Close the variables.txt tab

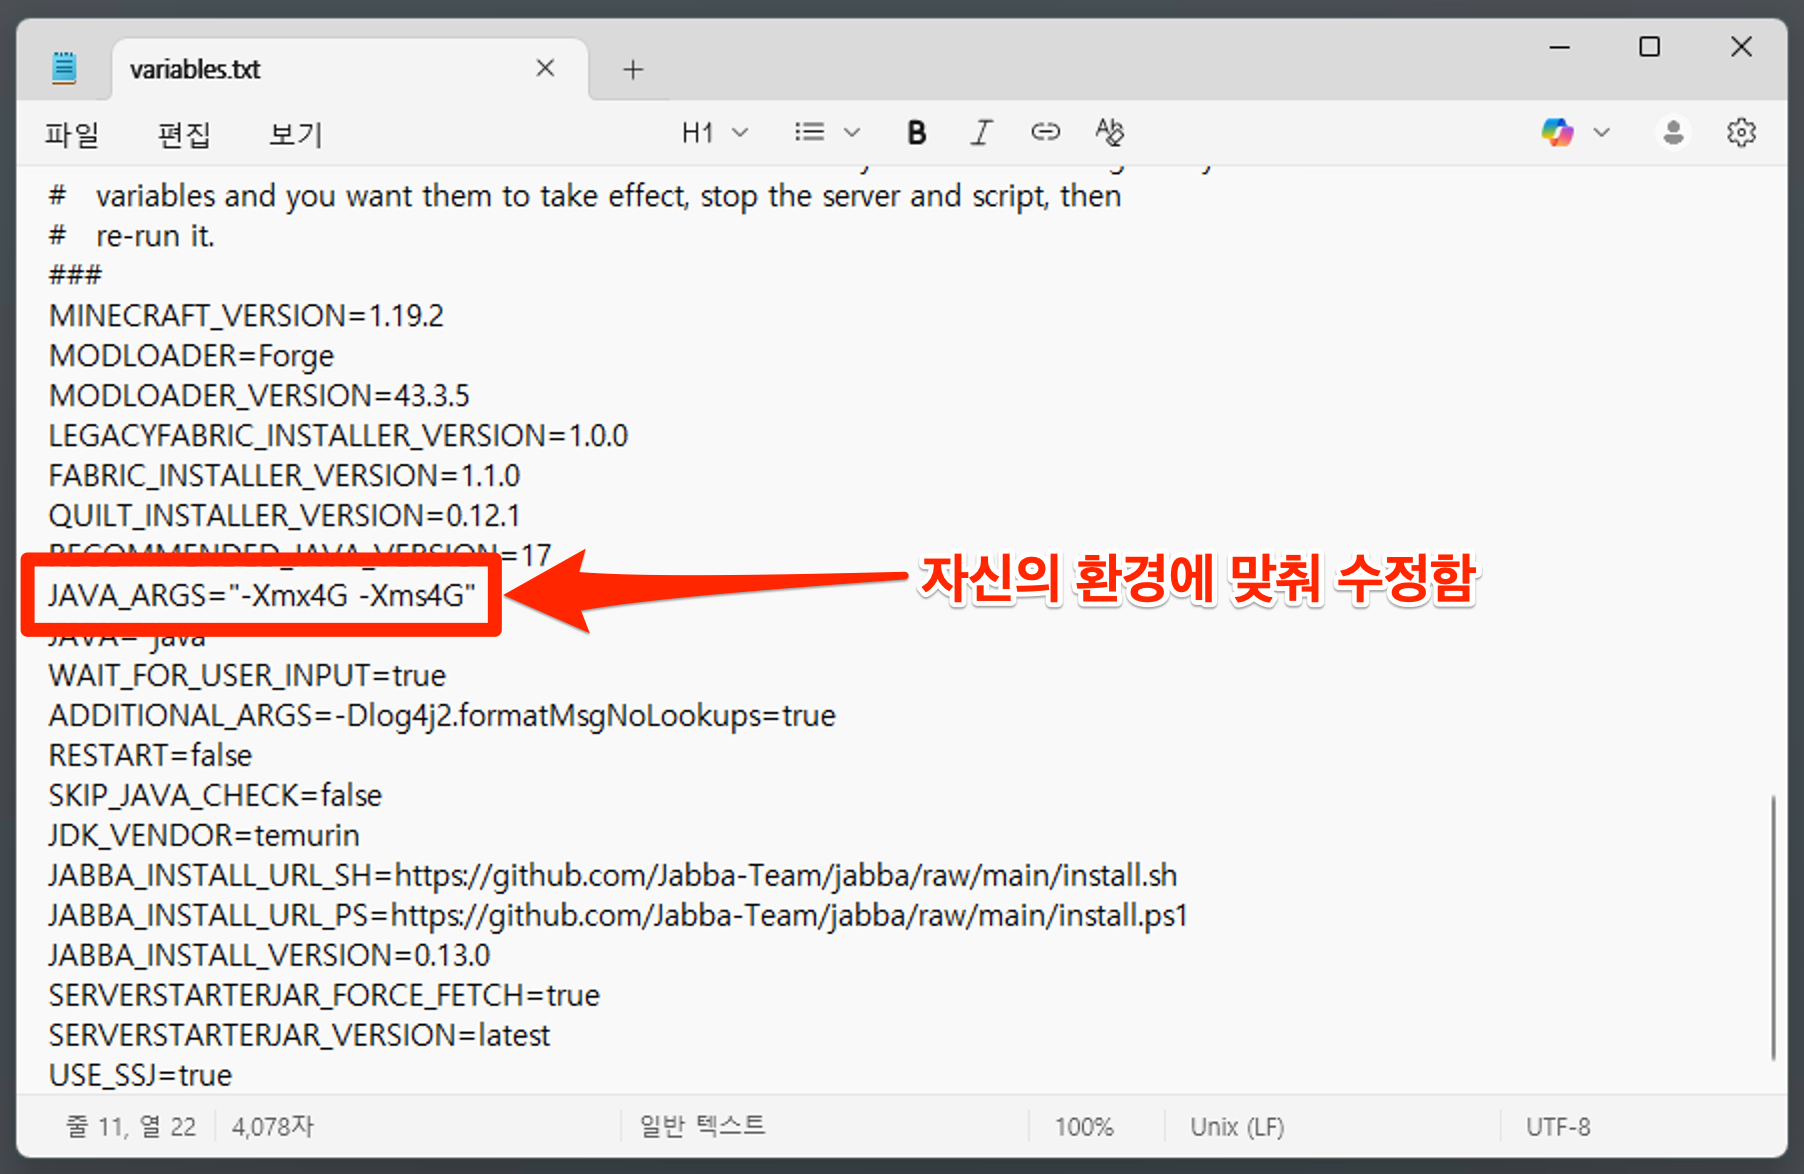coord(545,68)
